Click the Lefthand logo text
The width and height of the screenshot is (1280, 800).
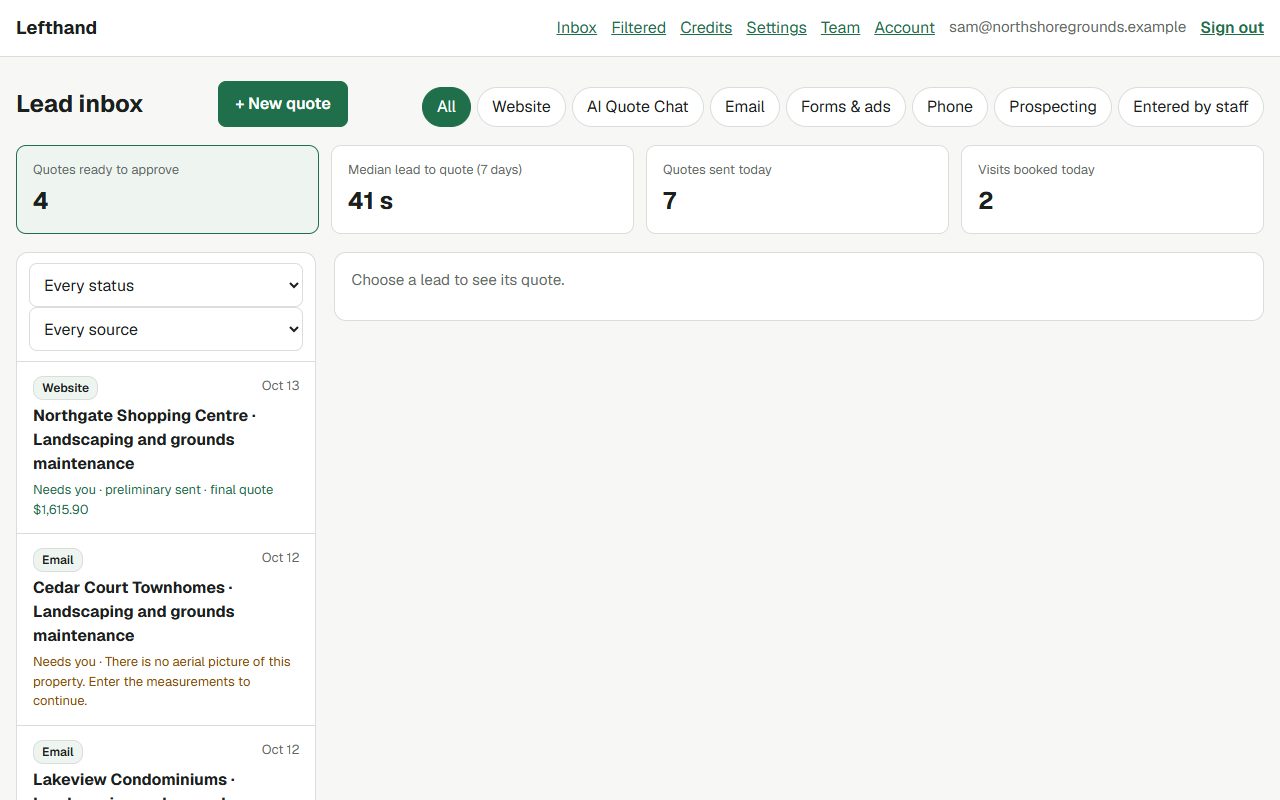pos(57,28)
